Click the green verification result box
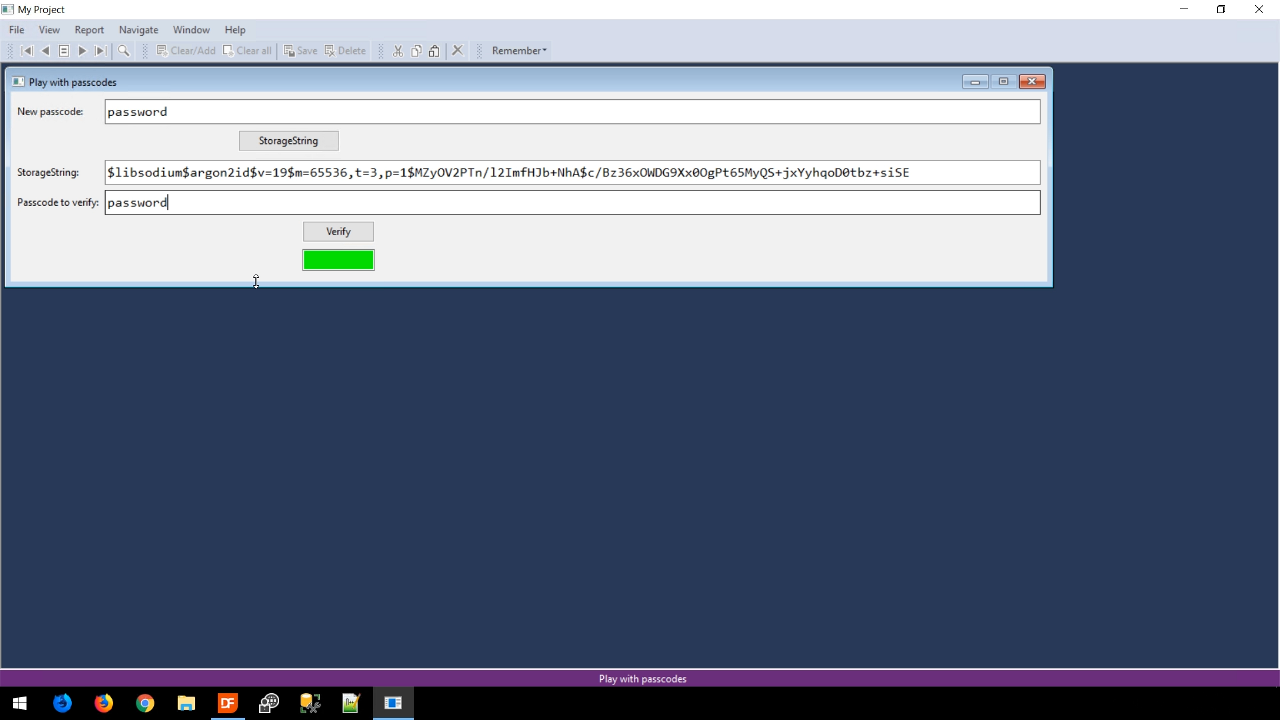The width and height of the screenshot is (1280, 720). 338,260
